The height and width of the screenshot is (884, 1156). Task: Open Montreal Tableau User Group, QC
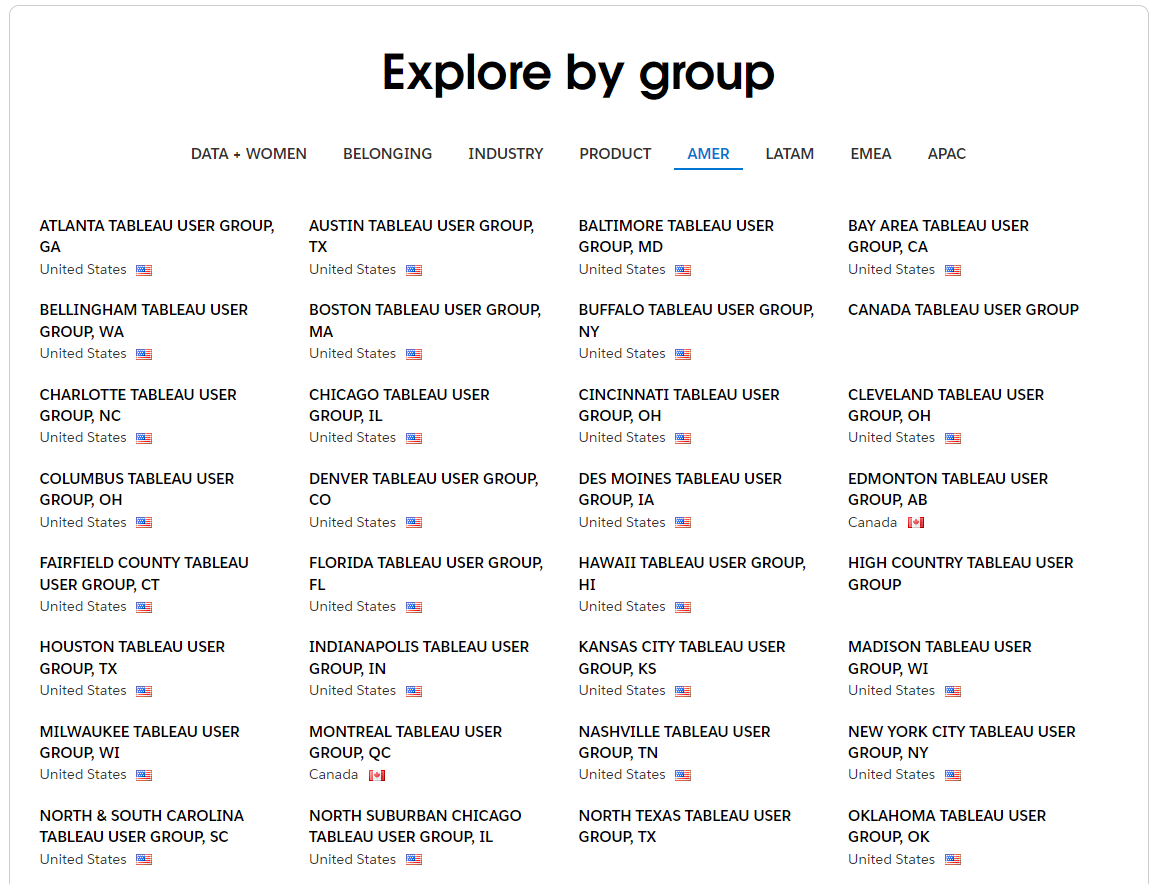[x=405, y=742]
